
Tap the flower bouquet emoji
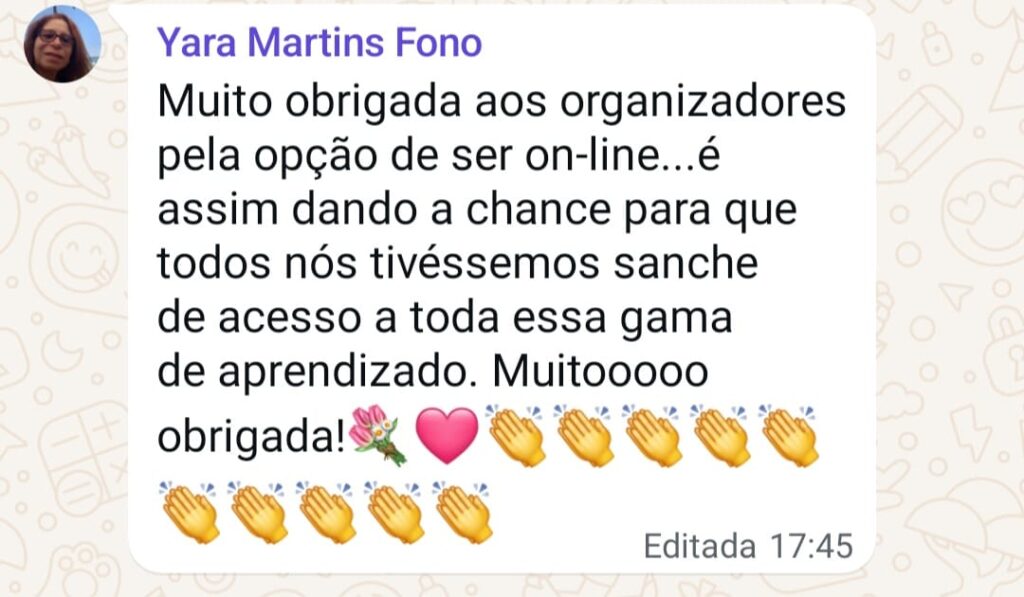[x=378, y=435]
